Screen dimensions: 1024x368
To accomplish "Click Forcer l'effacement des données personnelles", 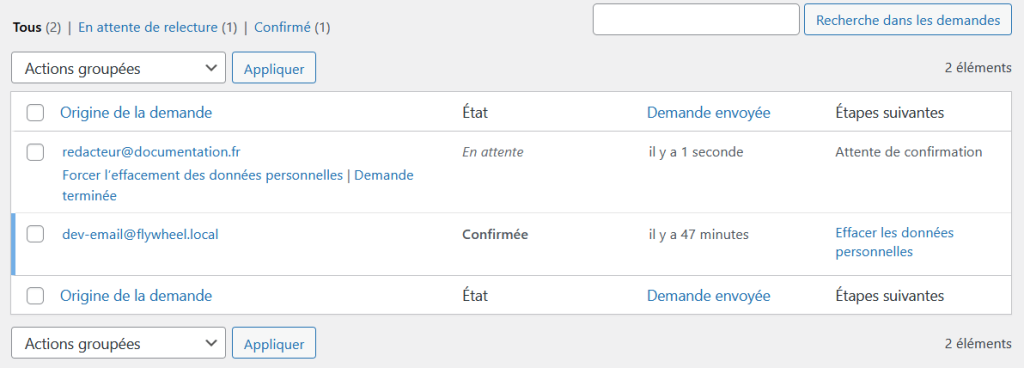I will tap(202, 175).
